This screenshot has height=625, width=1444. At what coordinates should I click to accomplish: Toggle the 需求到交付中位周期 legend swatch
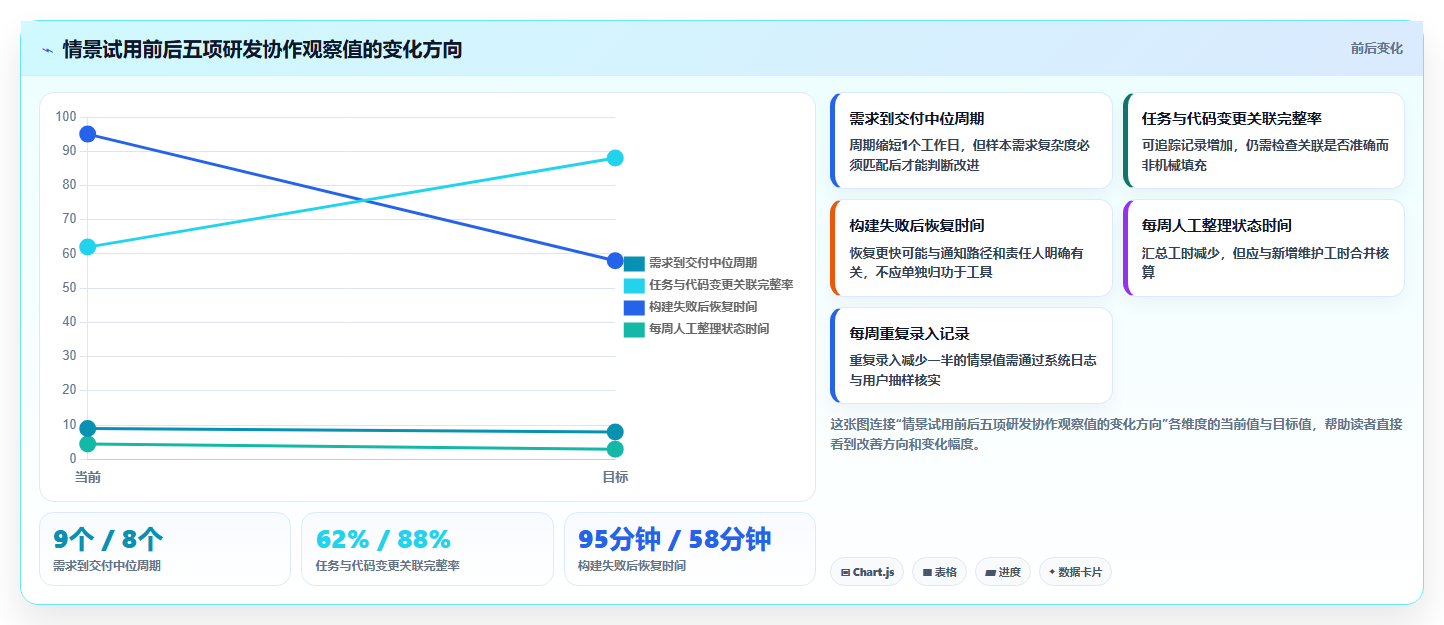(634, 263)
